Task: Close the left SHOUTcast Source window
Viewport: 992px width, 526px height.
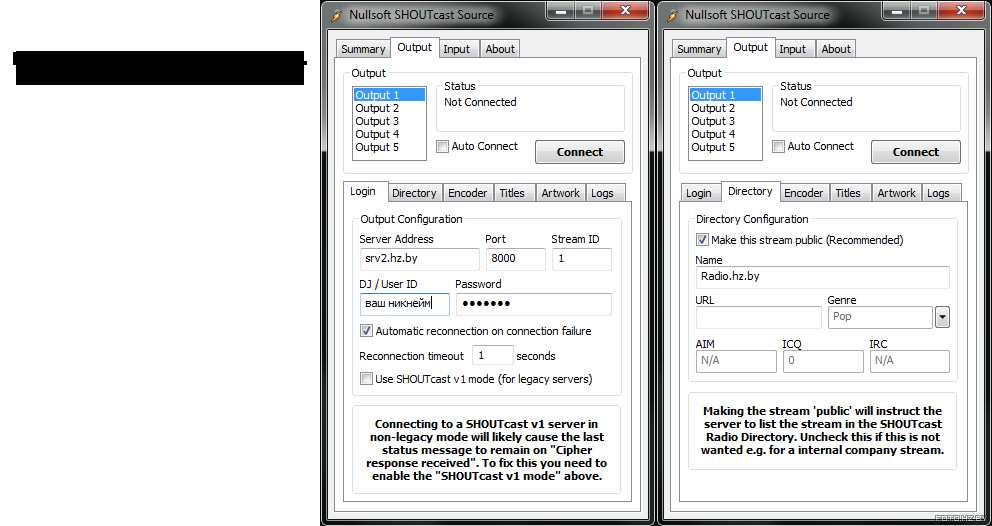Action: (624, 10)
